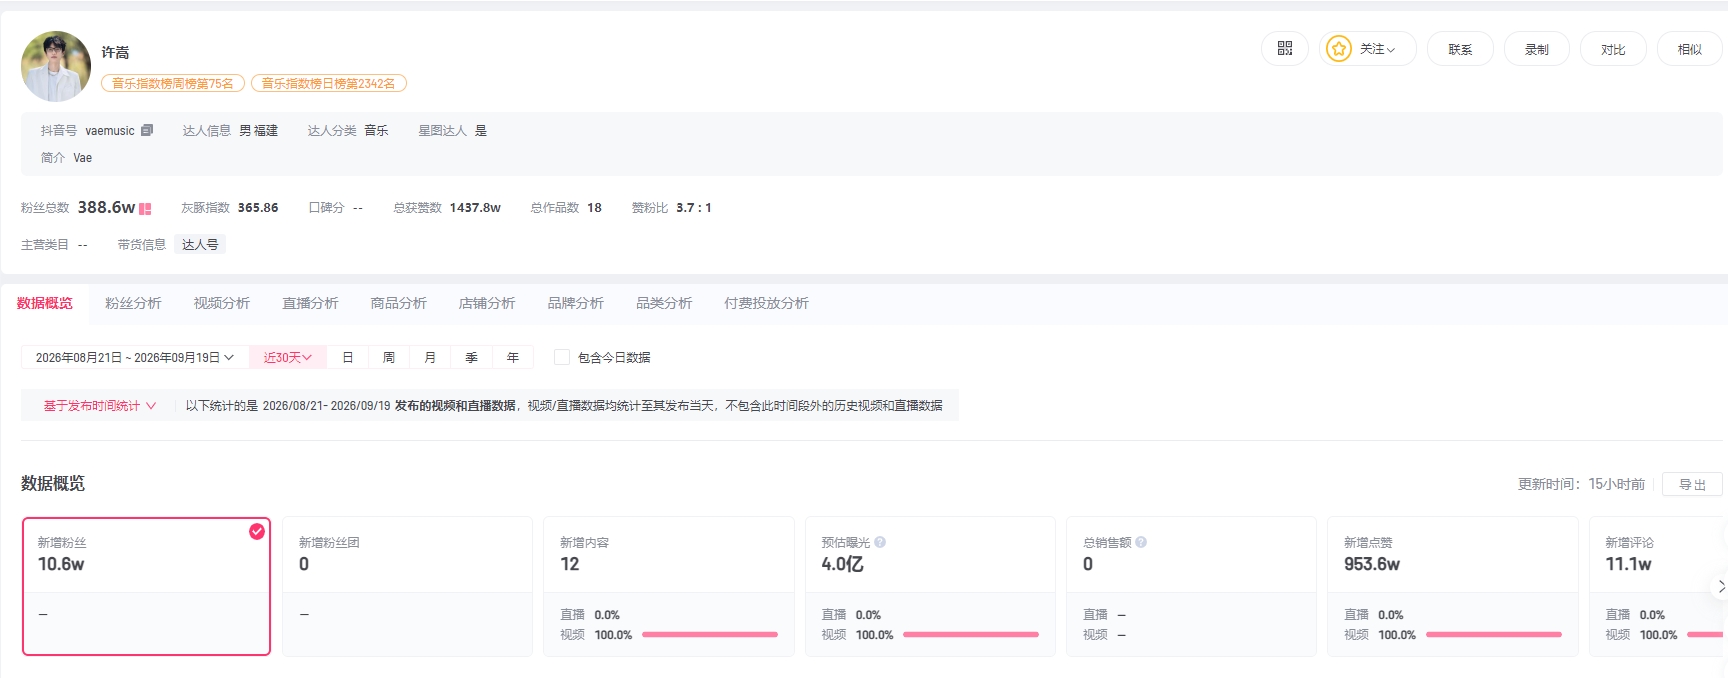Select the 新增内容 data card
This screenshot has height=678, width=1728.
669,586
